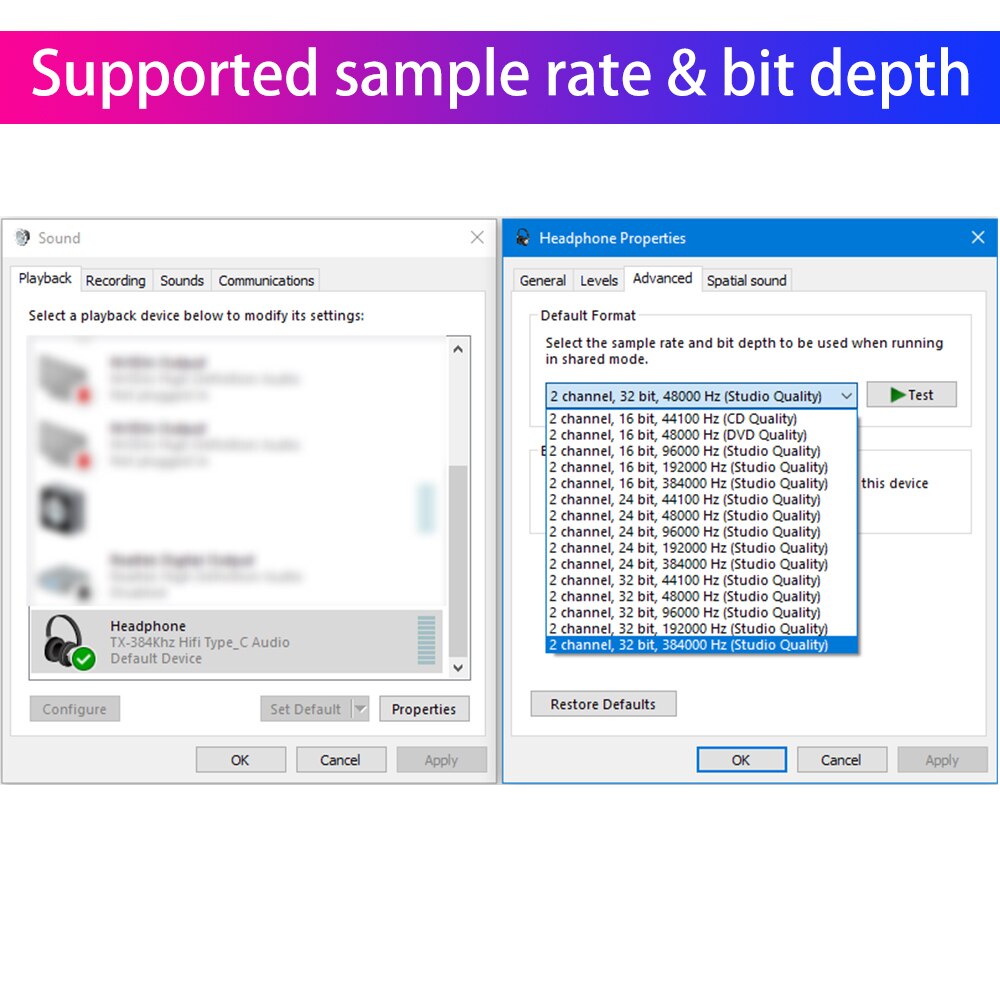Select 32 bit, 48000 Hz list entry
Viewport: 1000px width, 1000px height.
pos(702,596)
